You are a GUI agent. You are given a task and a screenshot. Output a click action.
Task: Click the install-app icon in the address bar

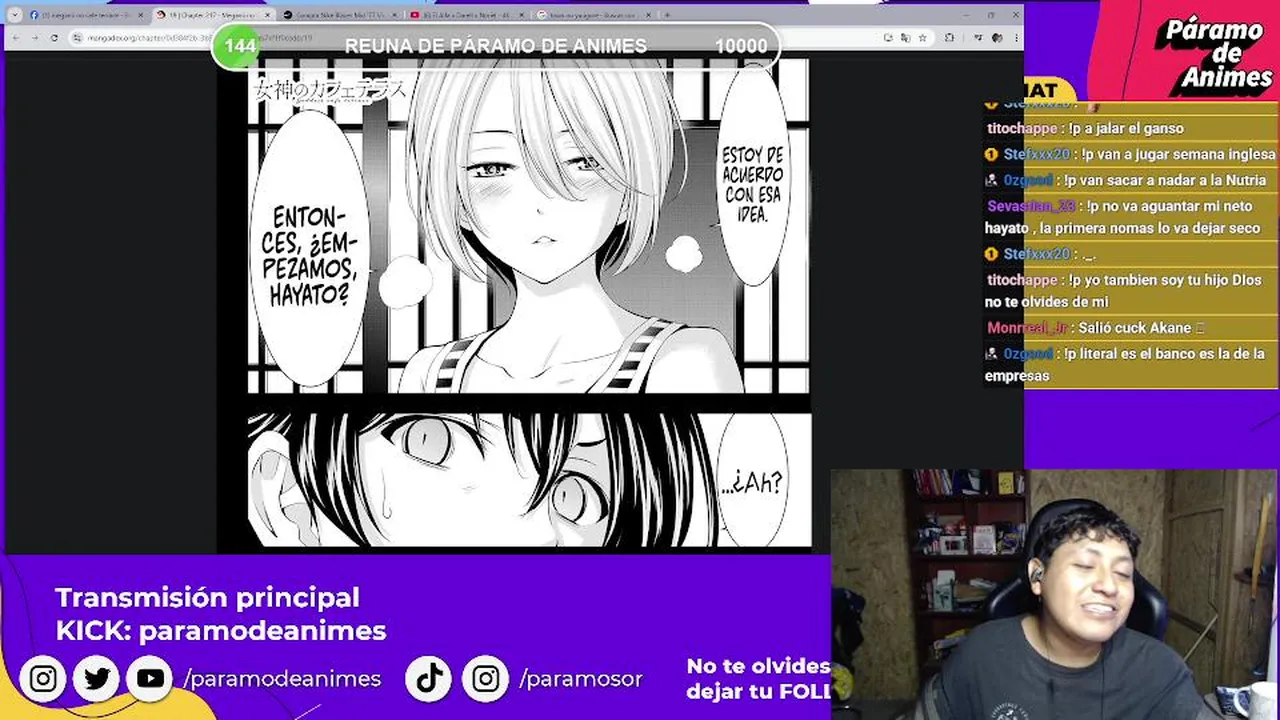point(888,38)
